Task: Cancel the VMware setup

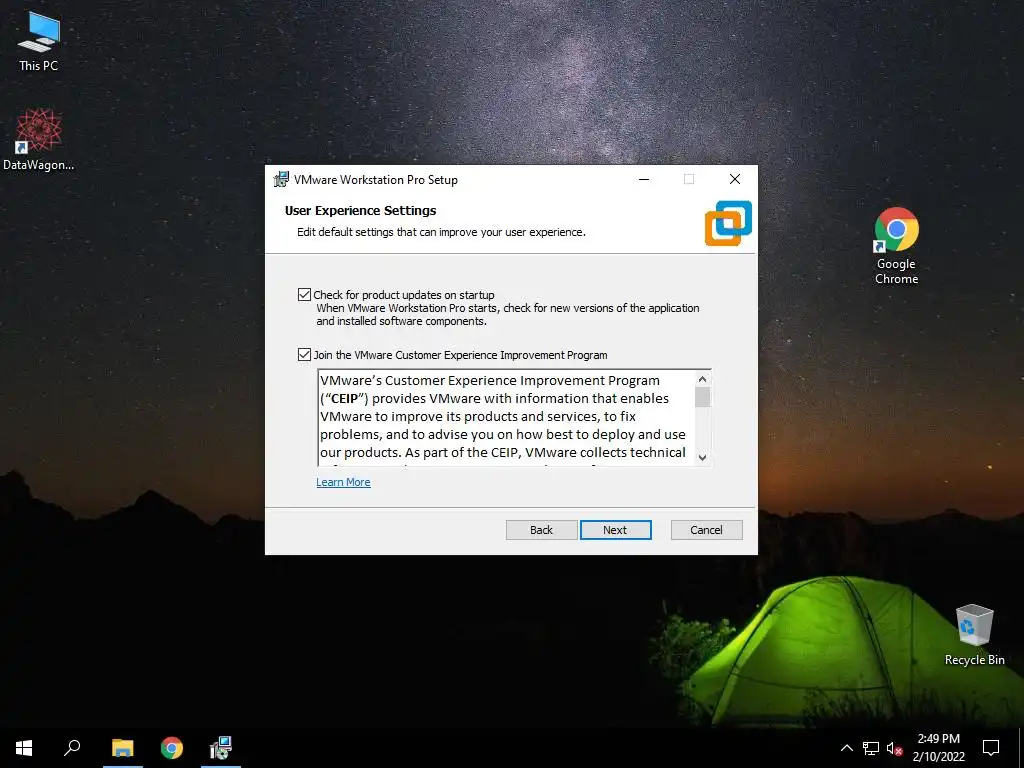Action: 707,530
